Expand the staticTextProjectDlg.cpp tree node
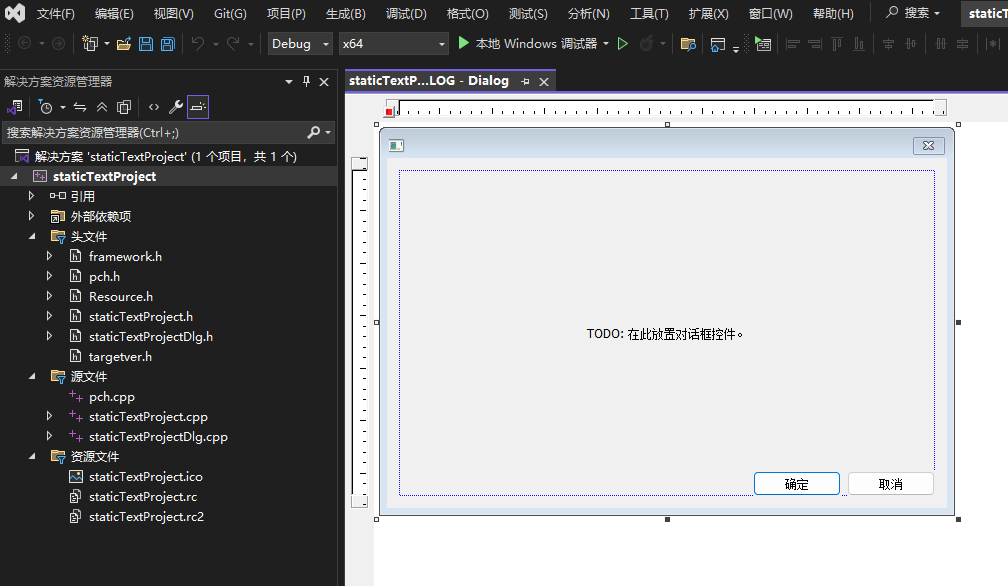Image resolution: width=1008 pixels, height=586 pixels. (50, 437)
